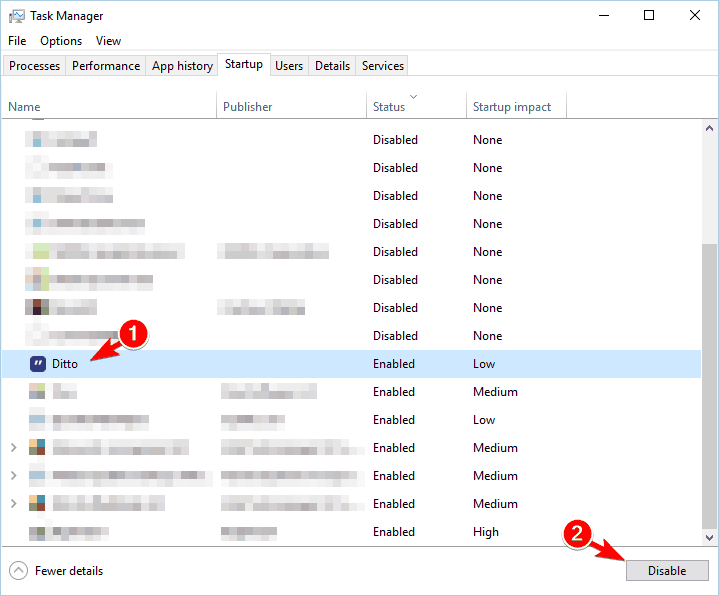The height and width of the screenshot is (596, 719).
Task: Go to the Services tab
Action: 383,66
